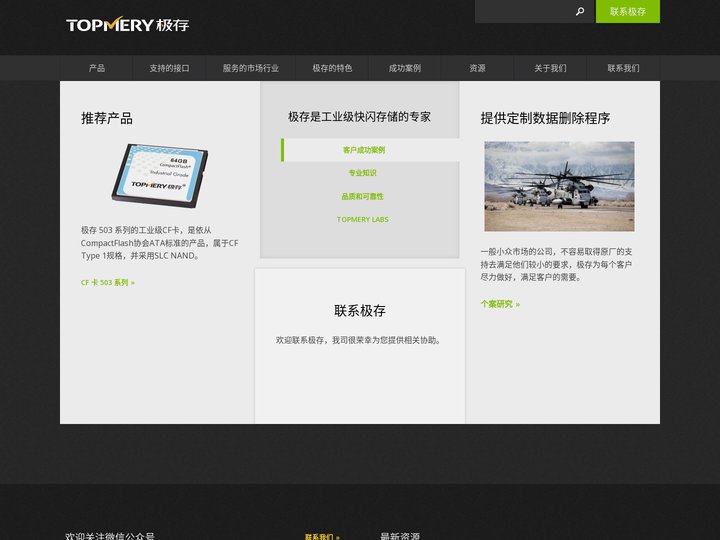Click the 提供定制数据删除程序 heading
Screen dimensions: 720x540
(545, 118)
